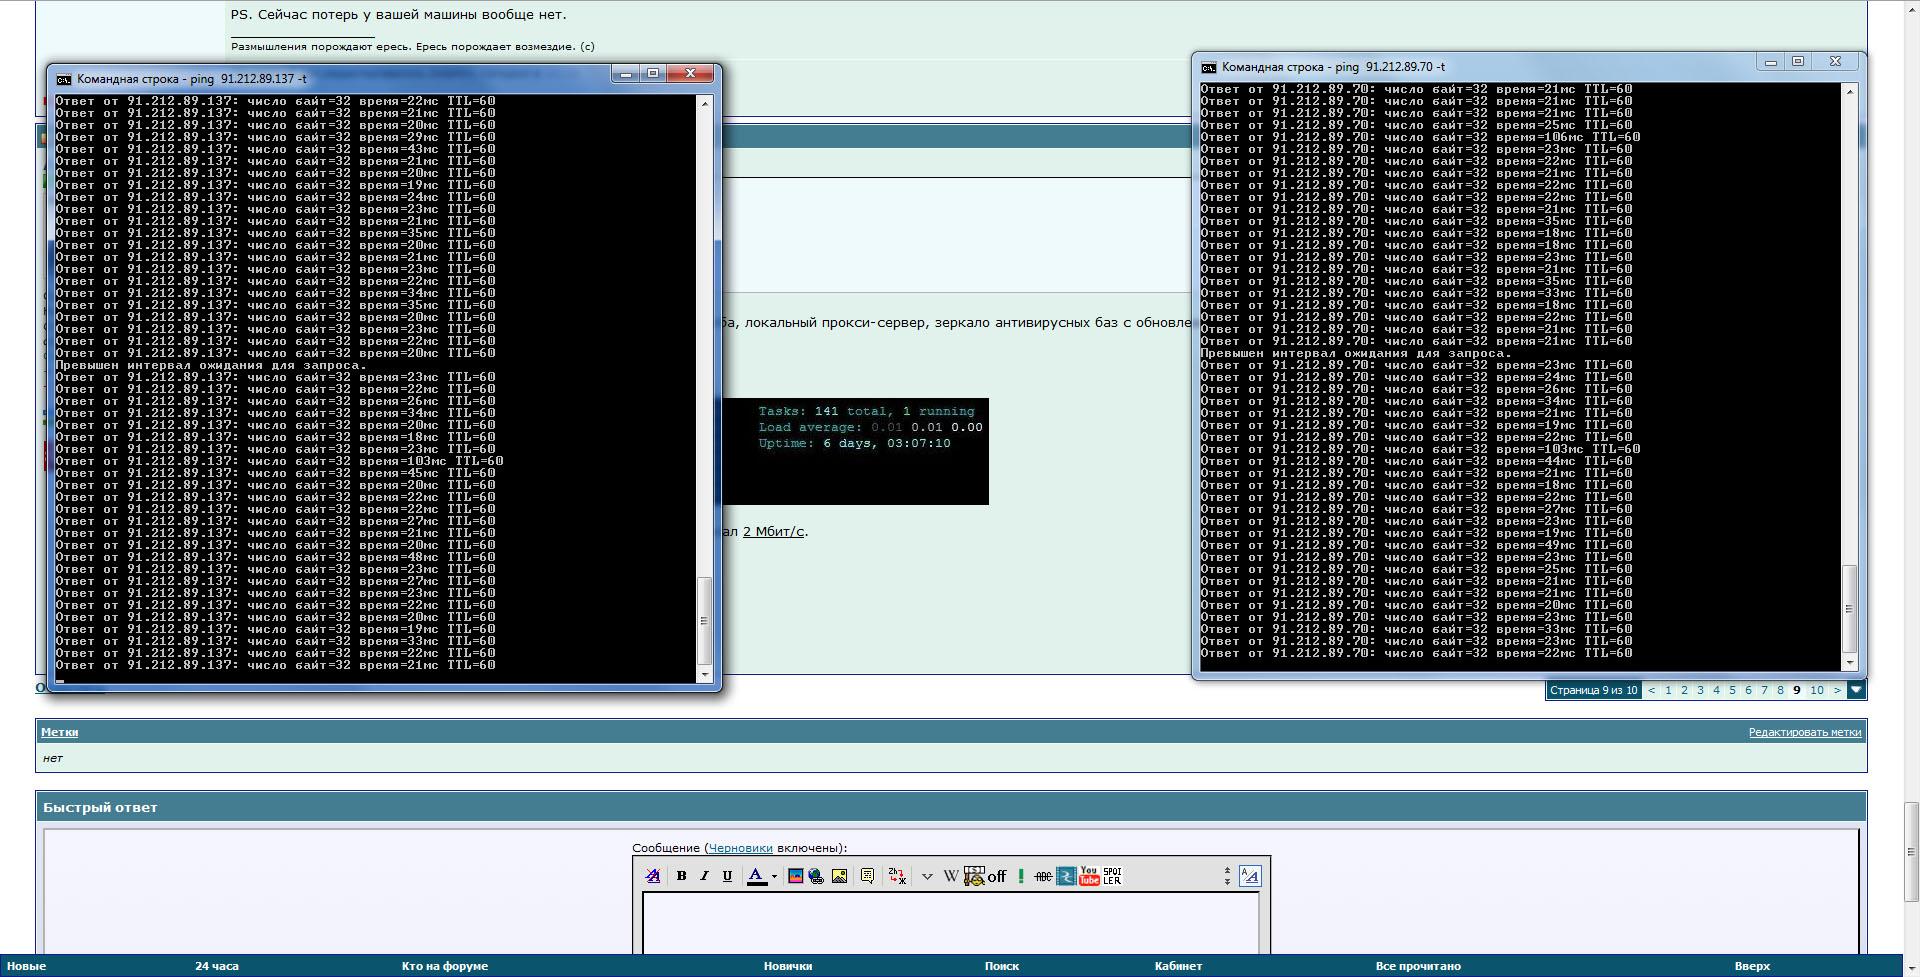Toggle bold formatting in the reply editor
The image size is (1920, 977).
pos(681,876)
